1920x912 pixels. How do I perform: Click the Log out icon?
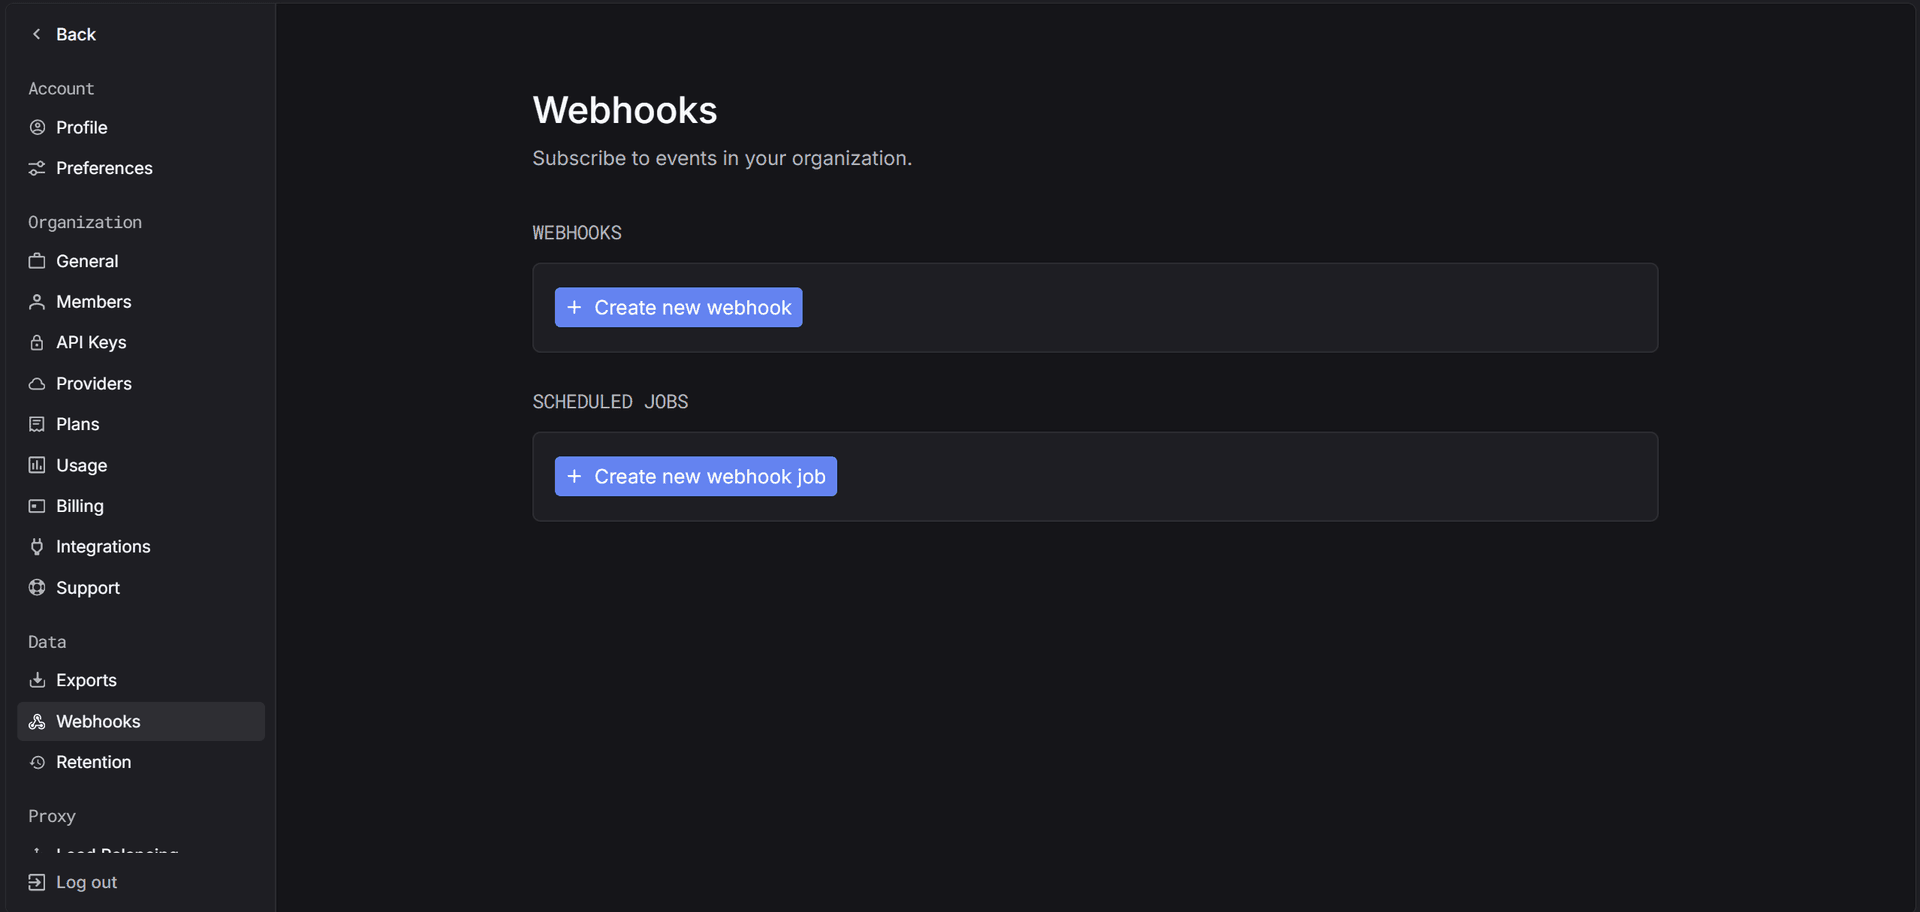[x=37, y=882]
